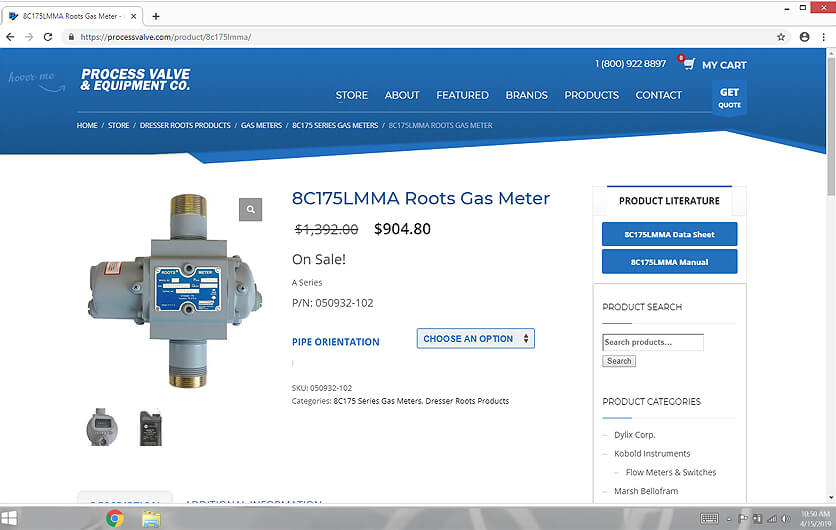Click the GET QUOTE button

point(729,98)
